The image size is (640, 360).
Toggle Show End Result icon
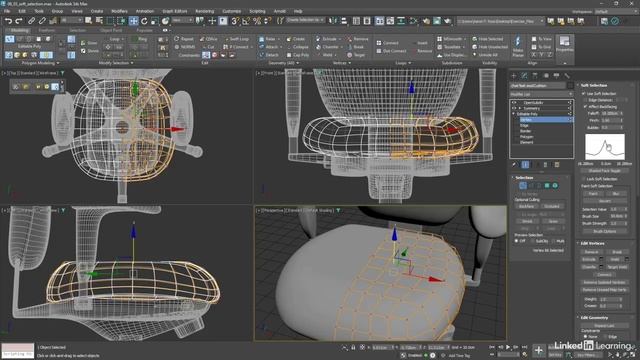point(525,164)
